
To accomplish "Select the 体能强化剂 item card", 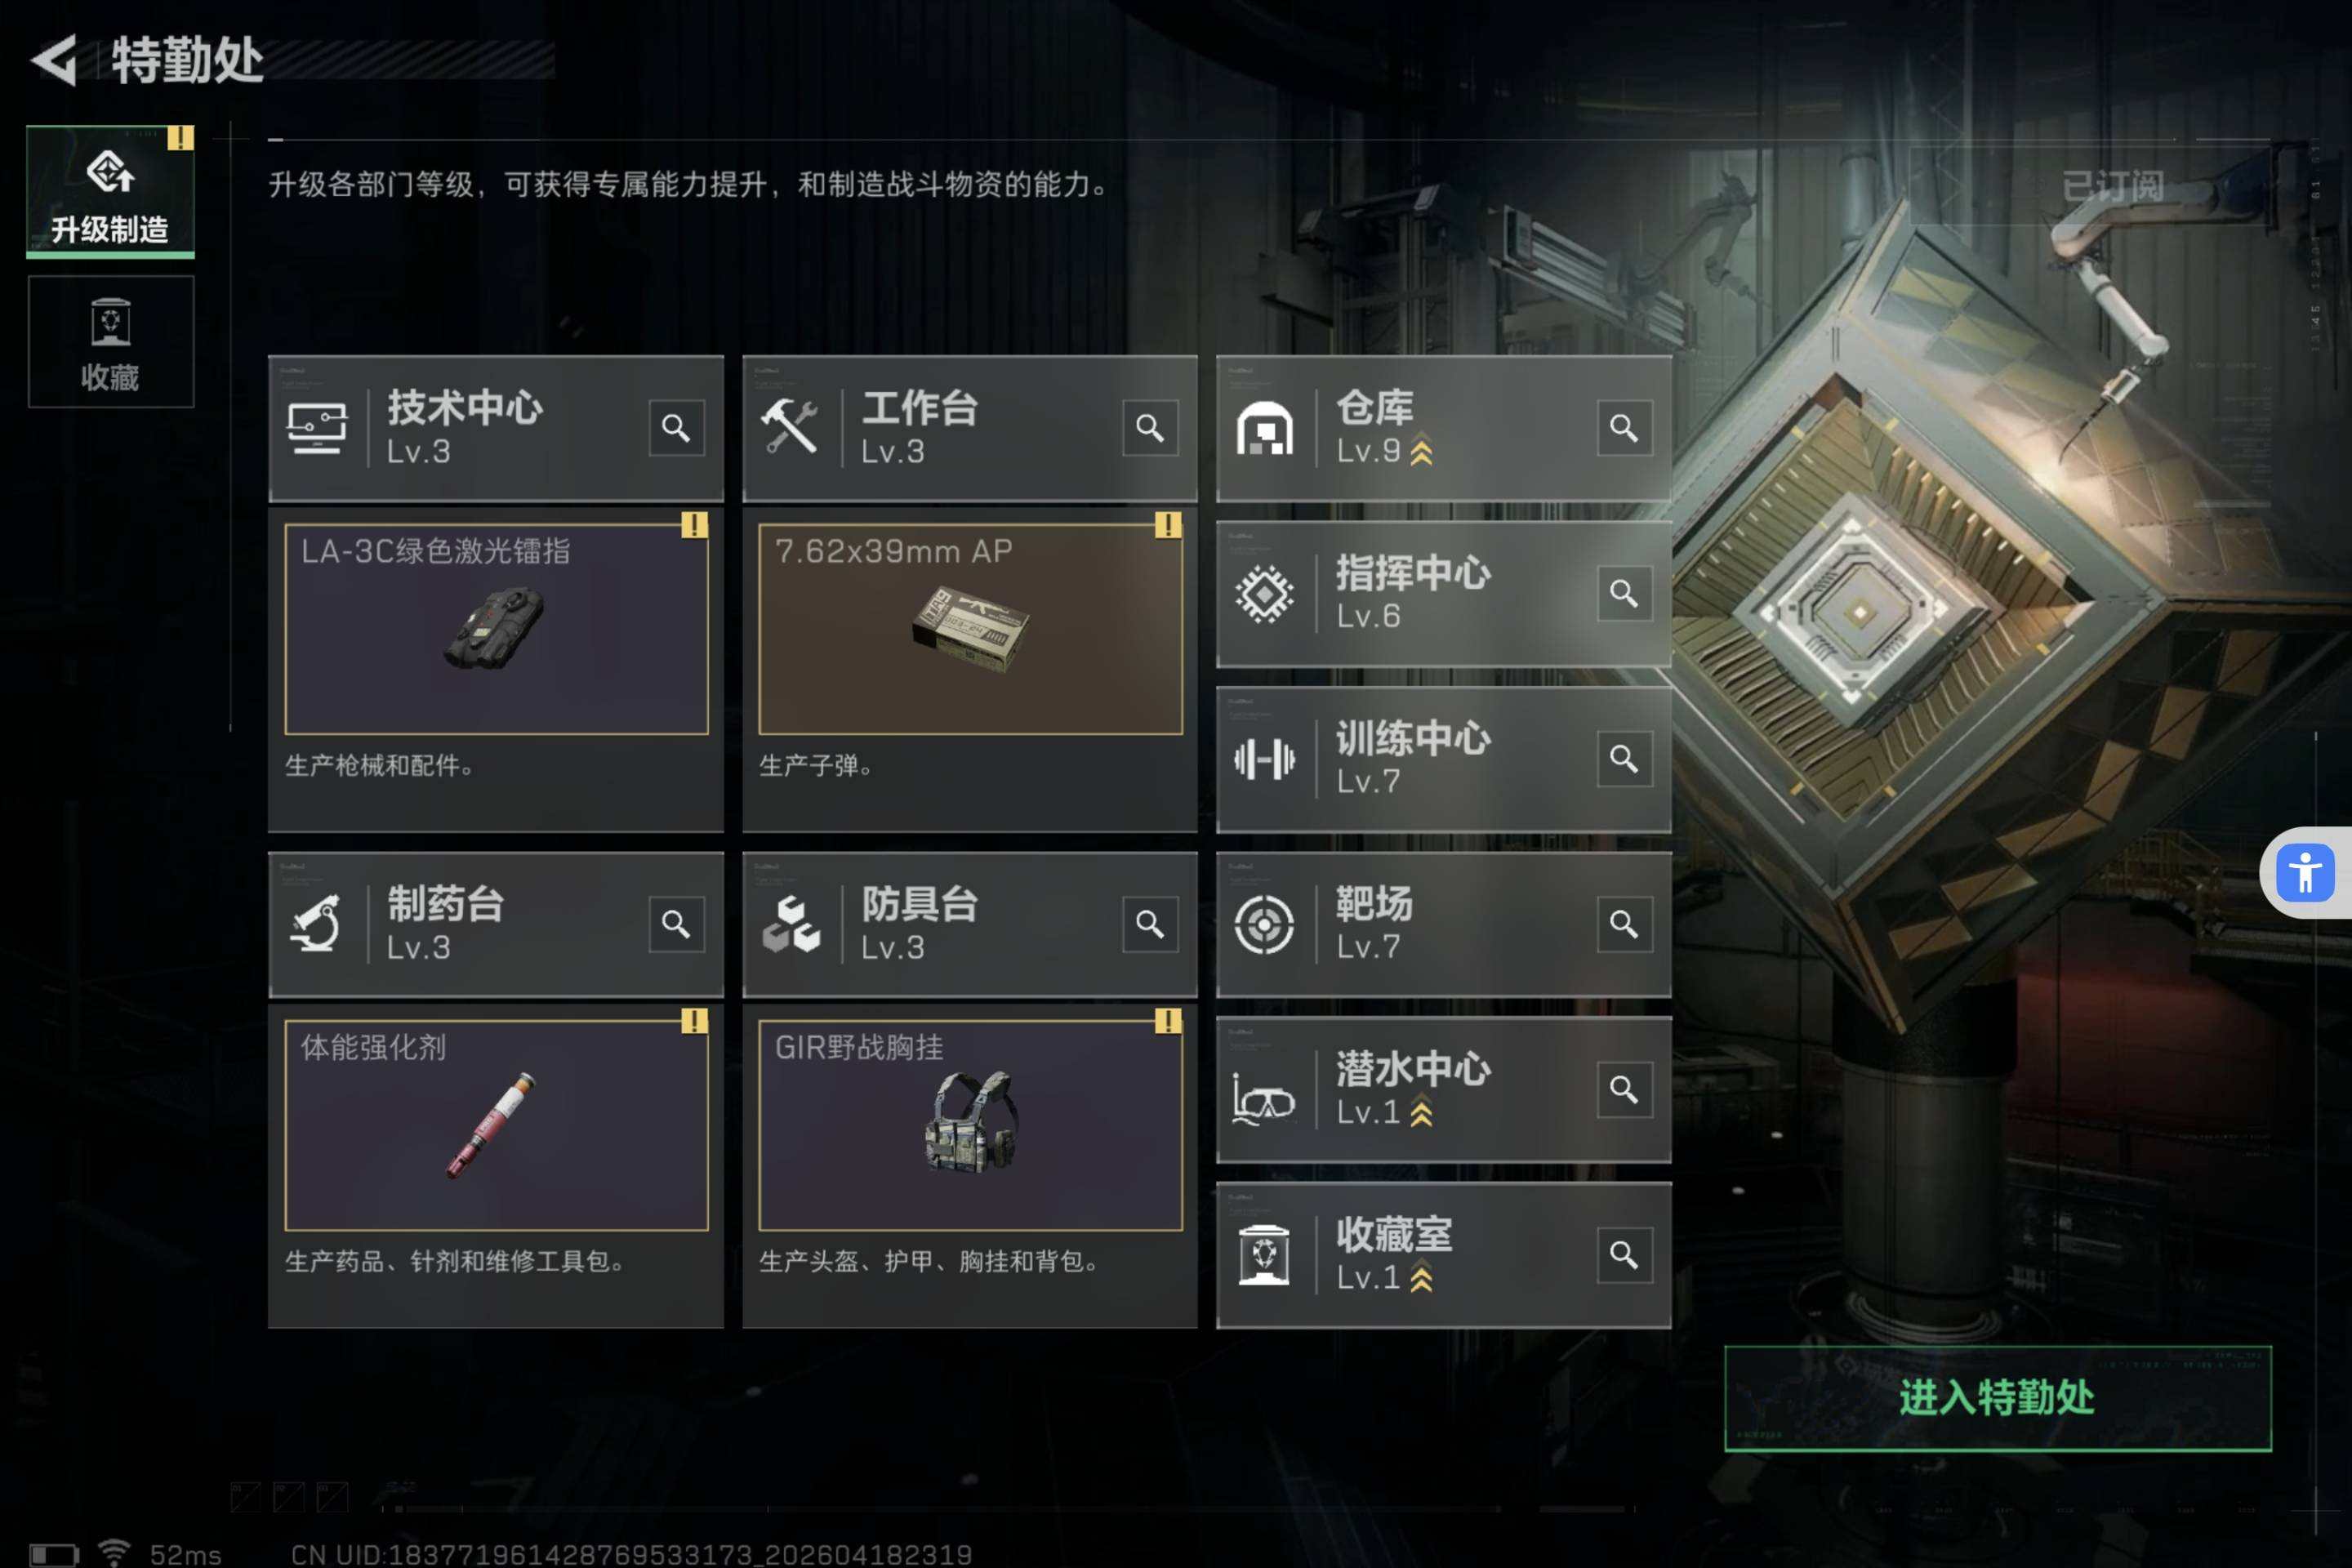I will point(496,1125).
